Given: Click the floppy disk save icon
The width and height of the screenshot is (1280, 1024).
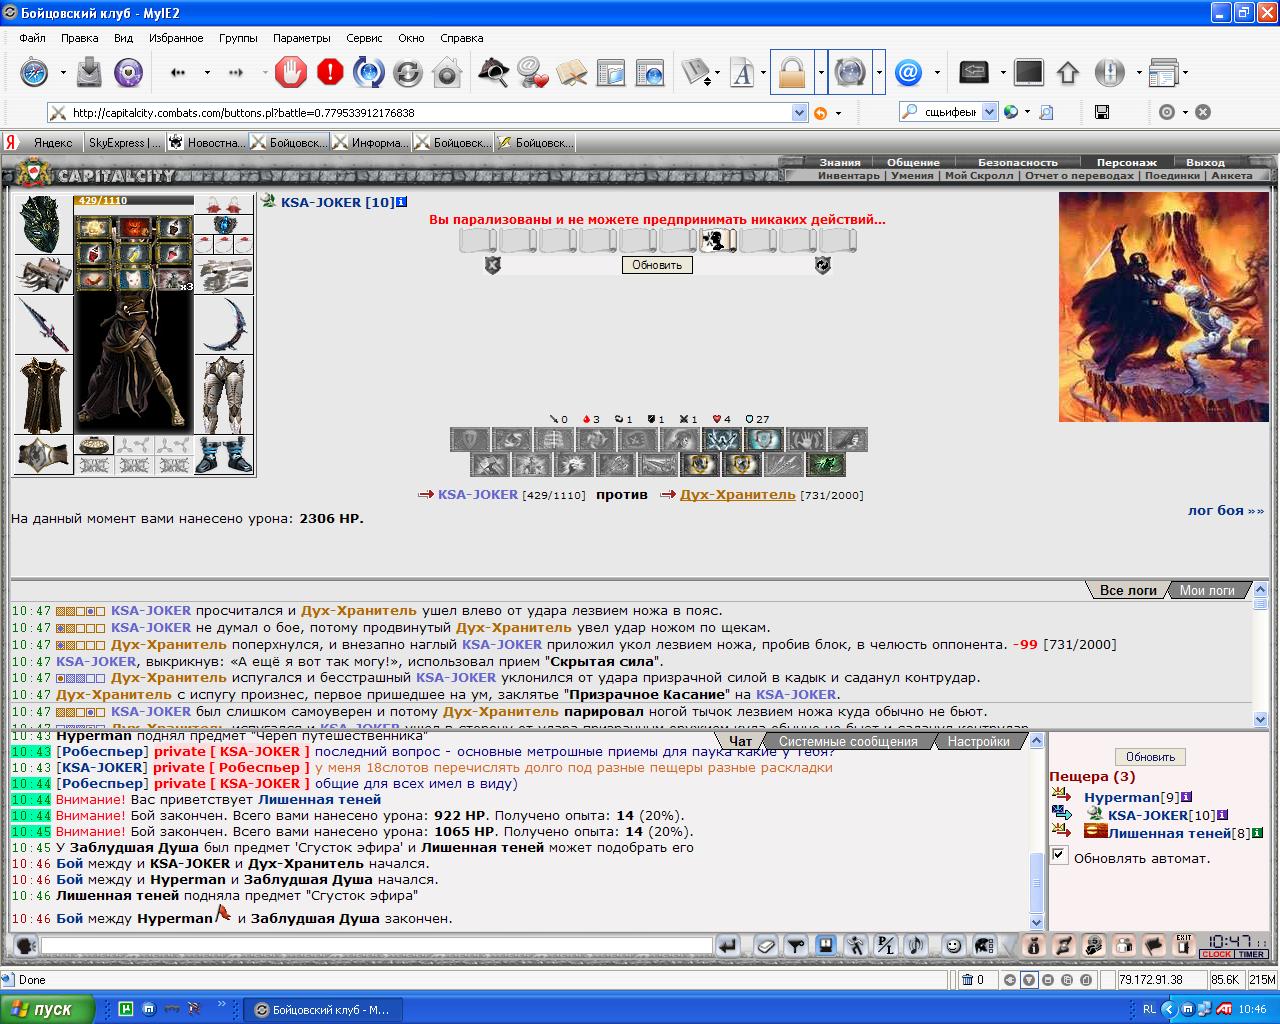Looking at the screenshot, I should [x=1101, y=112].
